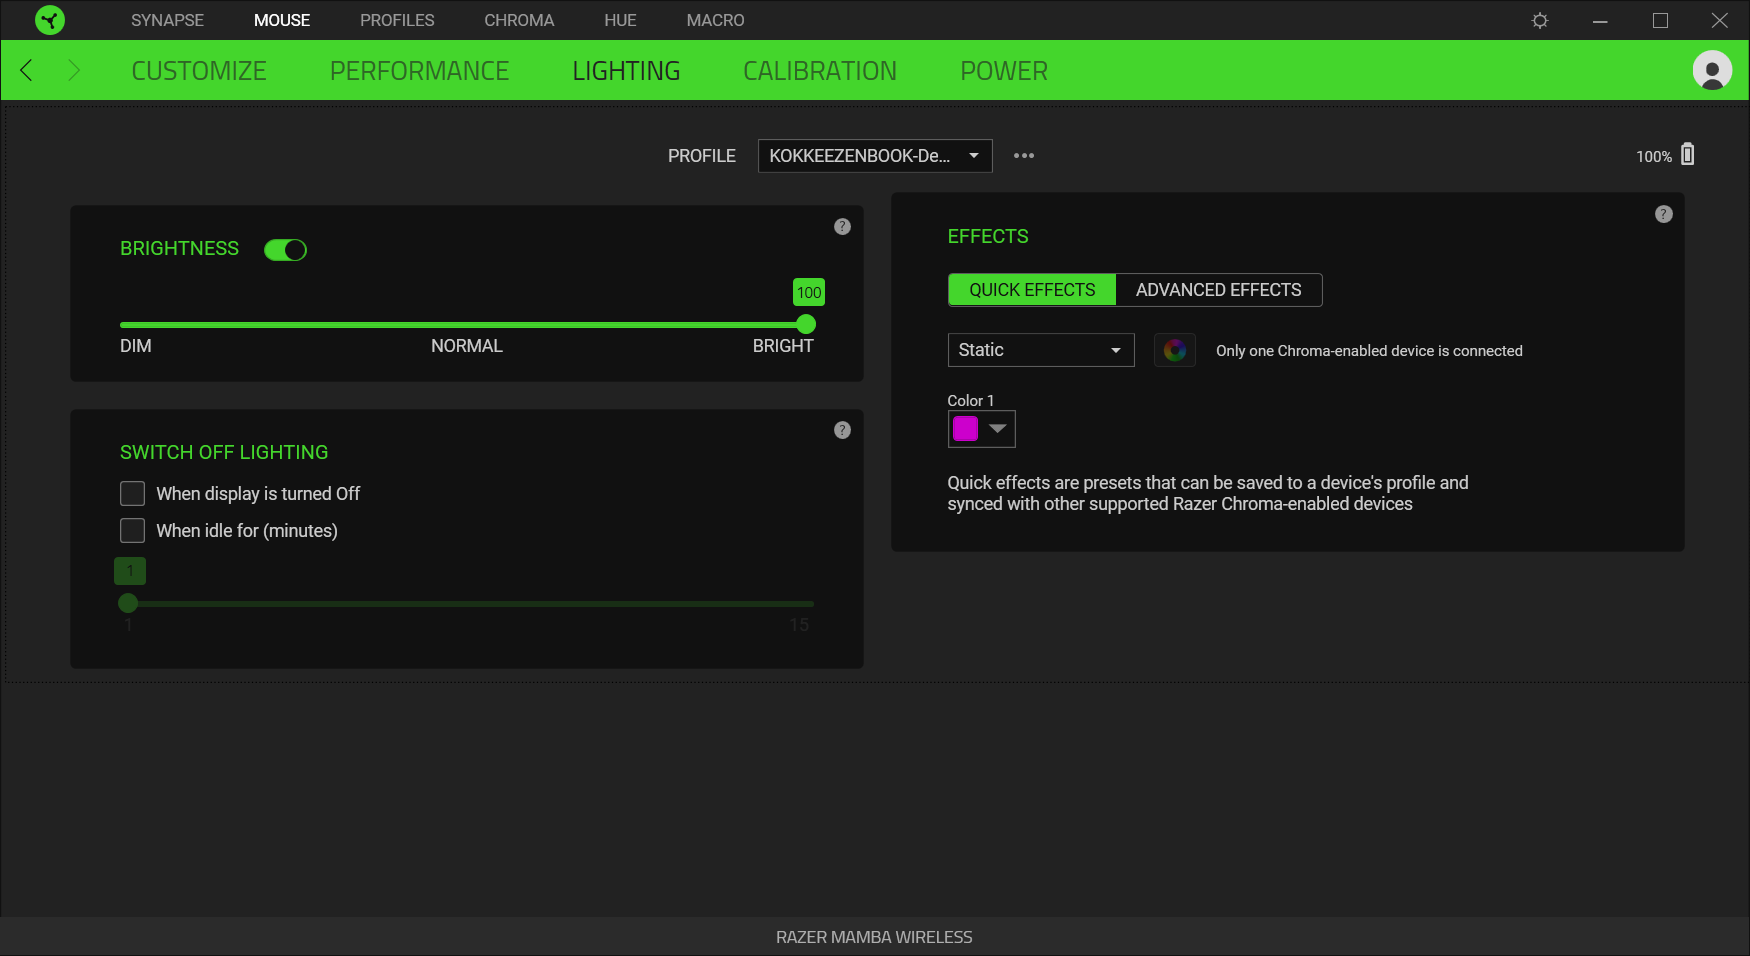Open the Profiles tab
The image size is (1750, 956).
pos(397,20)
